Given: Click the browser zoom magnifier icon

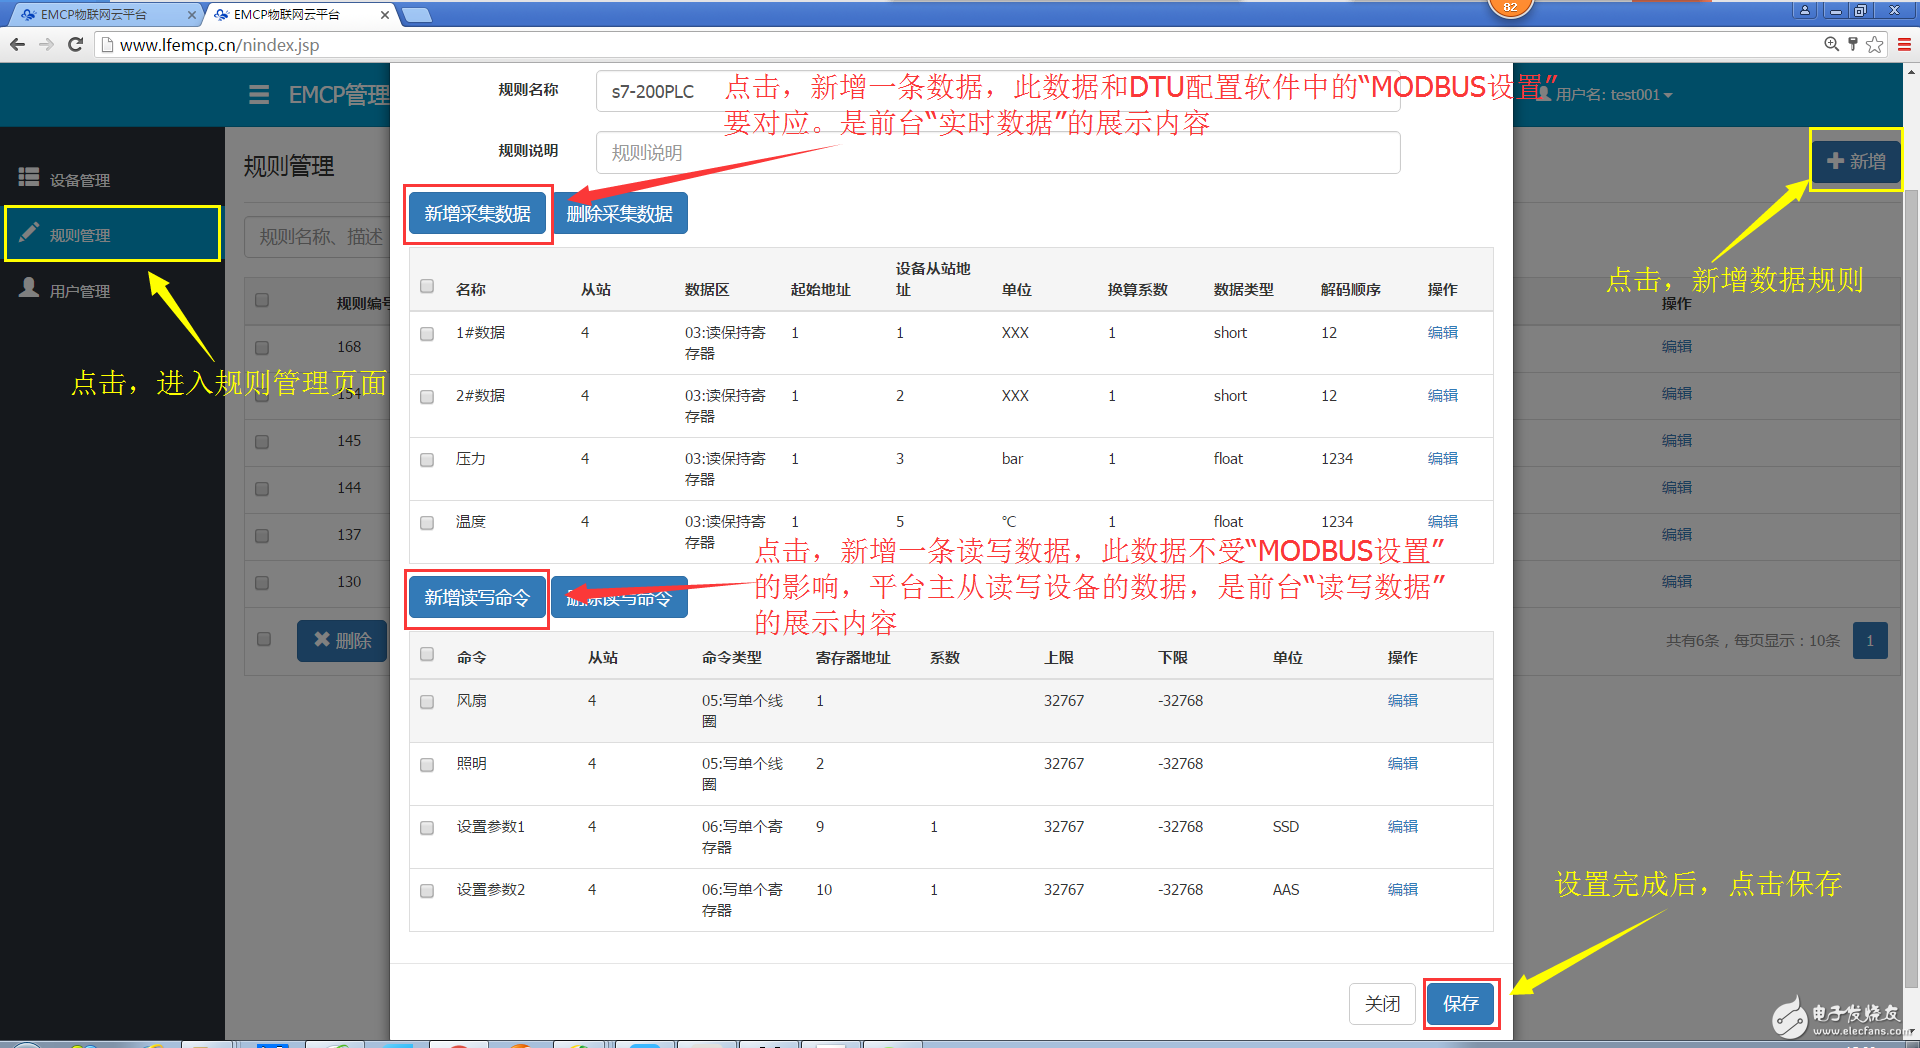Looking at the screenshot, I should click(1831, 44).
